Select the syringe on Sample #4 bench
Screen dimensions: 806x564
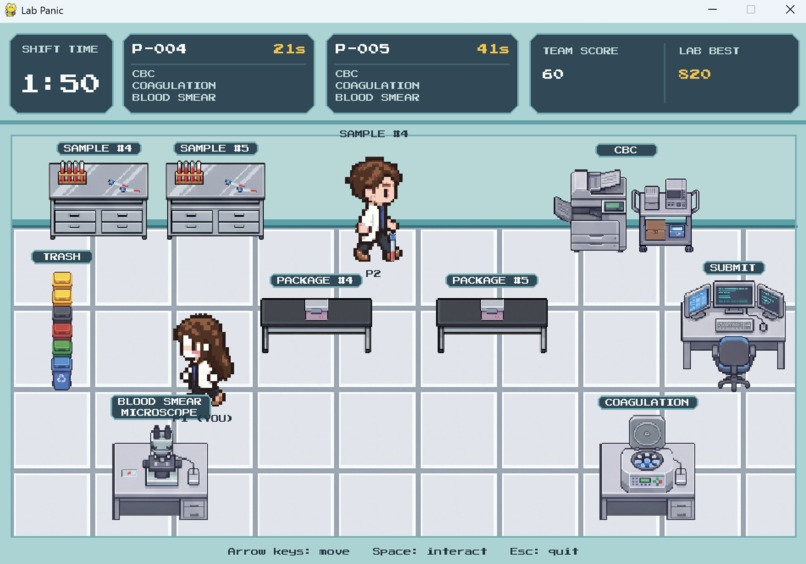coord(123,186)
